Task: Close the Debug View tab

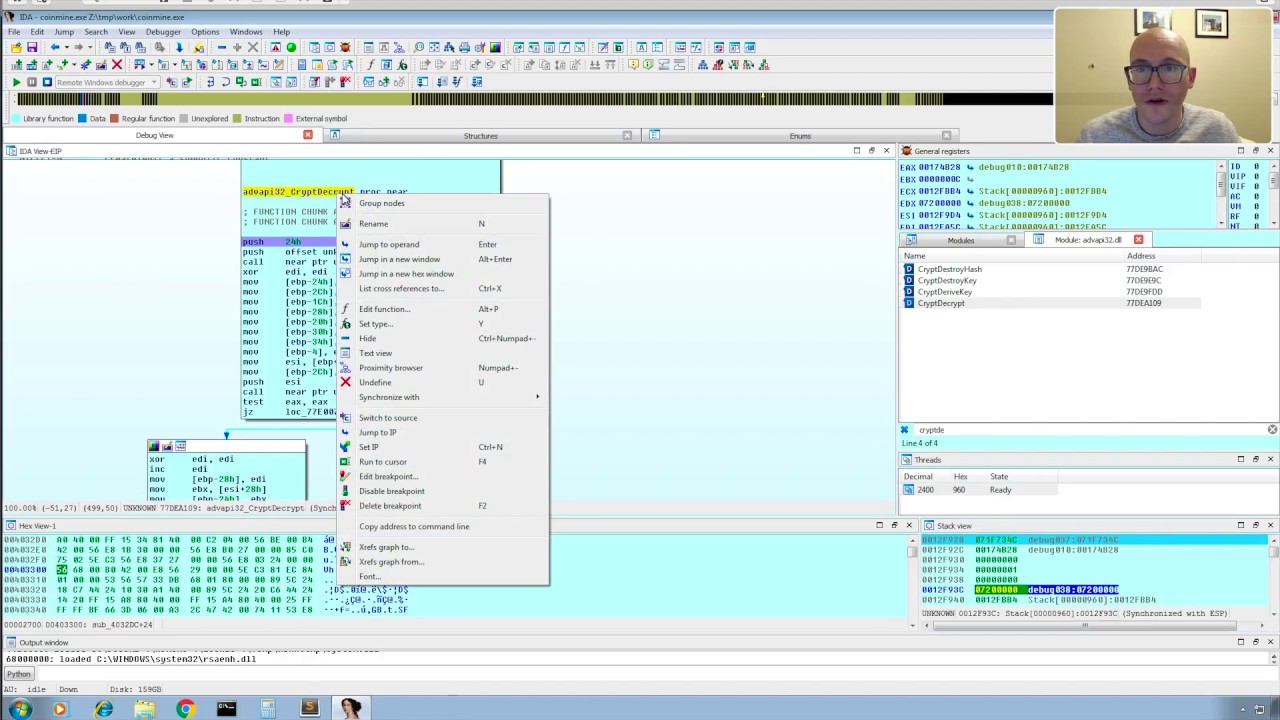Action: [x=308, y=135]
